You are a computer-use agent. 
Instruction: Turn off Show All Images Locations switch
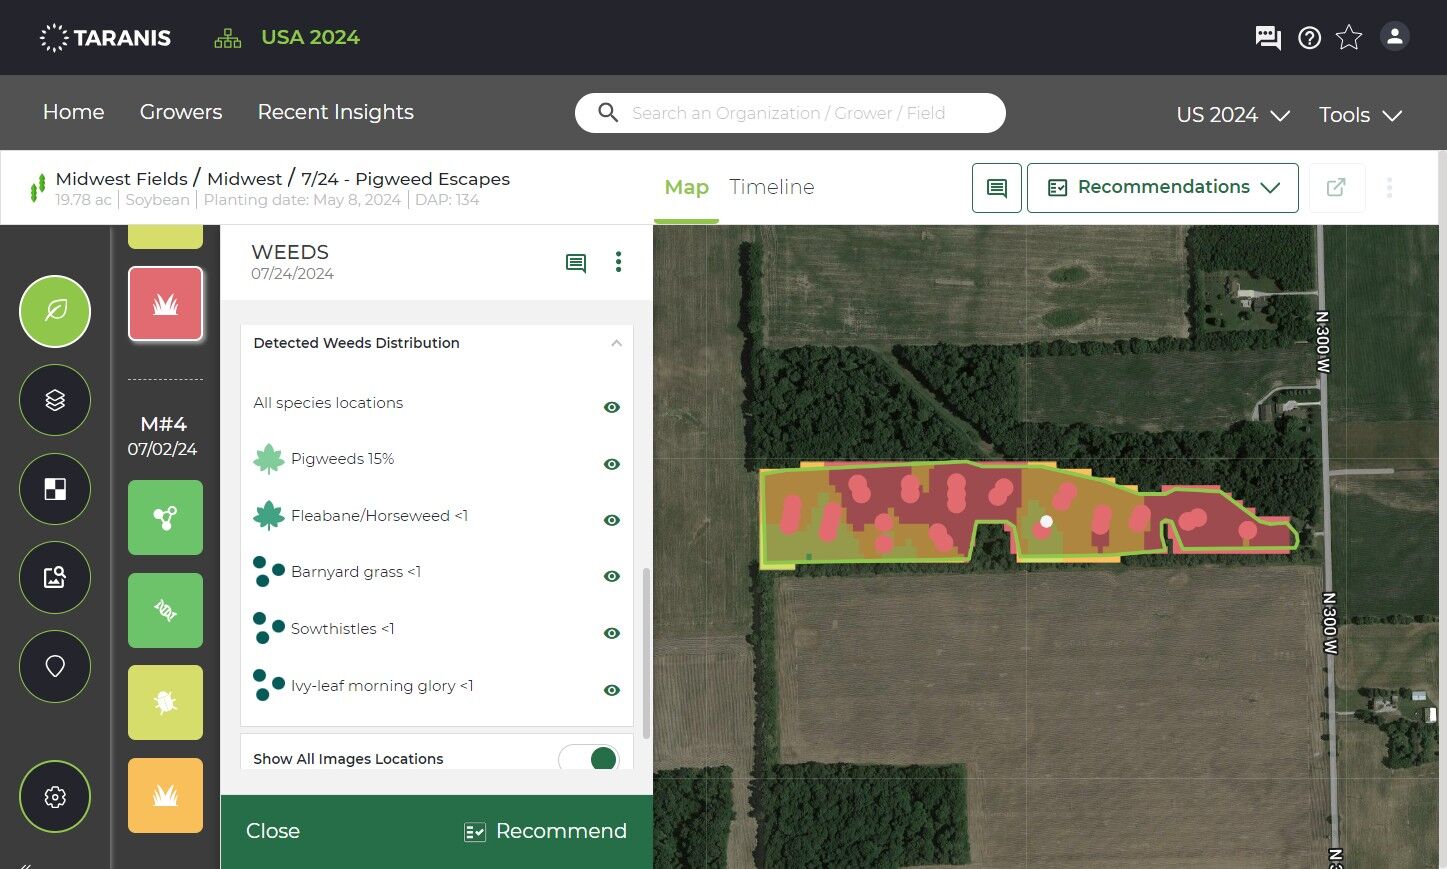[x=589, y=758]
